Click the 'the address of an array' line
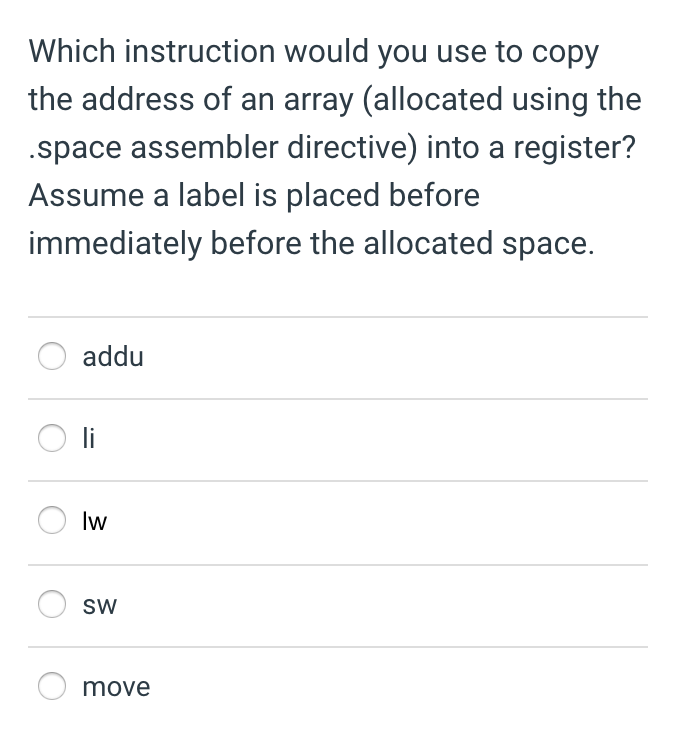Viewport: 676px width, 736px height. coord(334,99)
